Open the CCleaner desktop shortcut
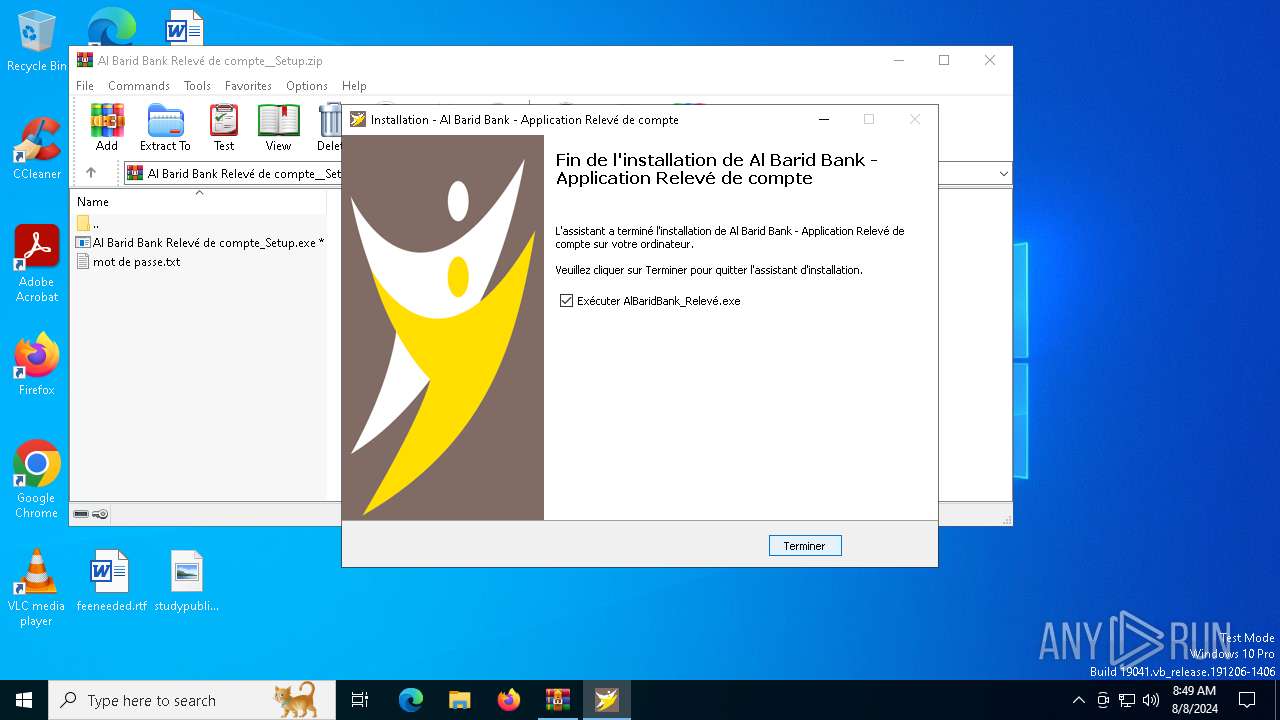Viewport: 1280px width, 720px height. (37, 149)
